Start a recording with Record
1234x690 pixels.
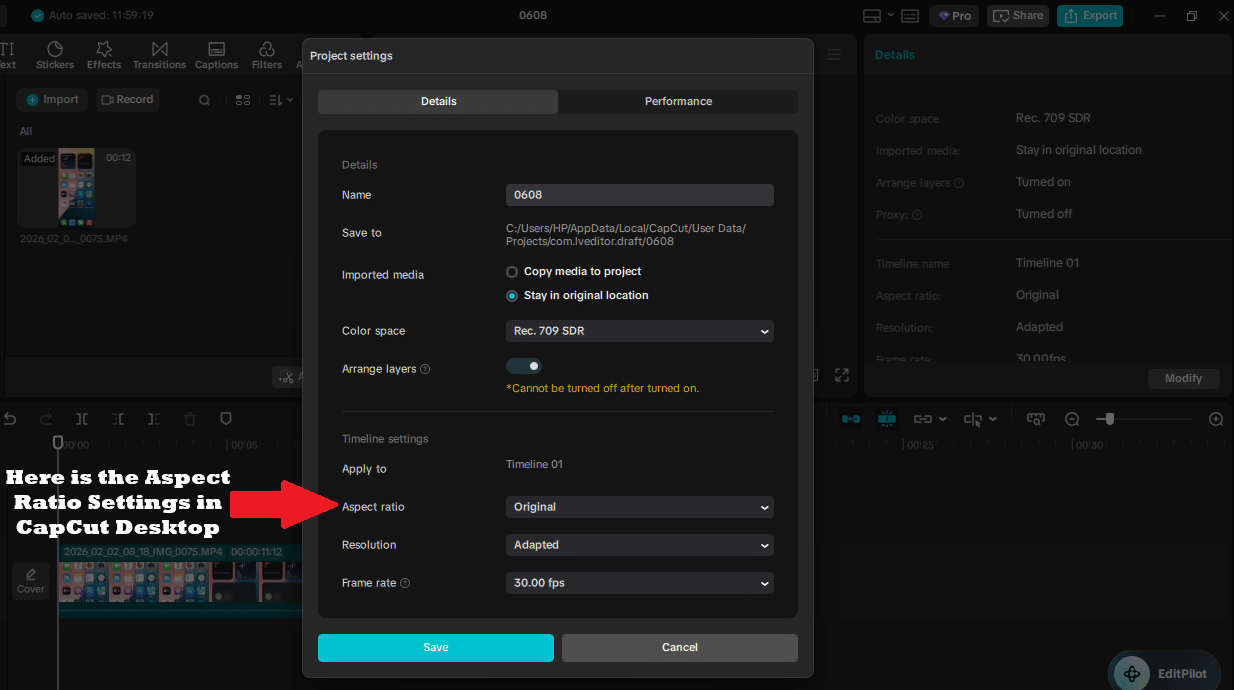click(x=127, y=100)
